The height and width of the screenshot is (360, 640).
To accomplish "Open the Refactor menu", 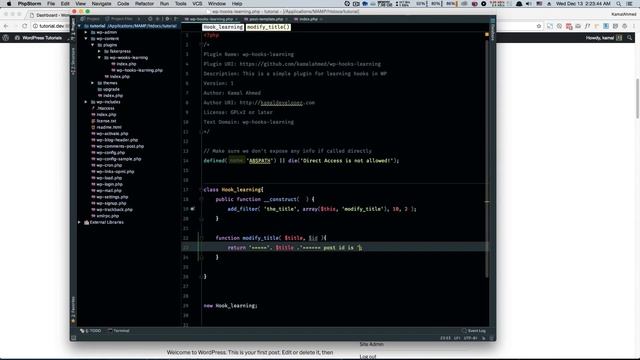I will (144, 4).
